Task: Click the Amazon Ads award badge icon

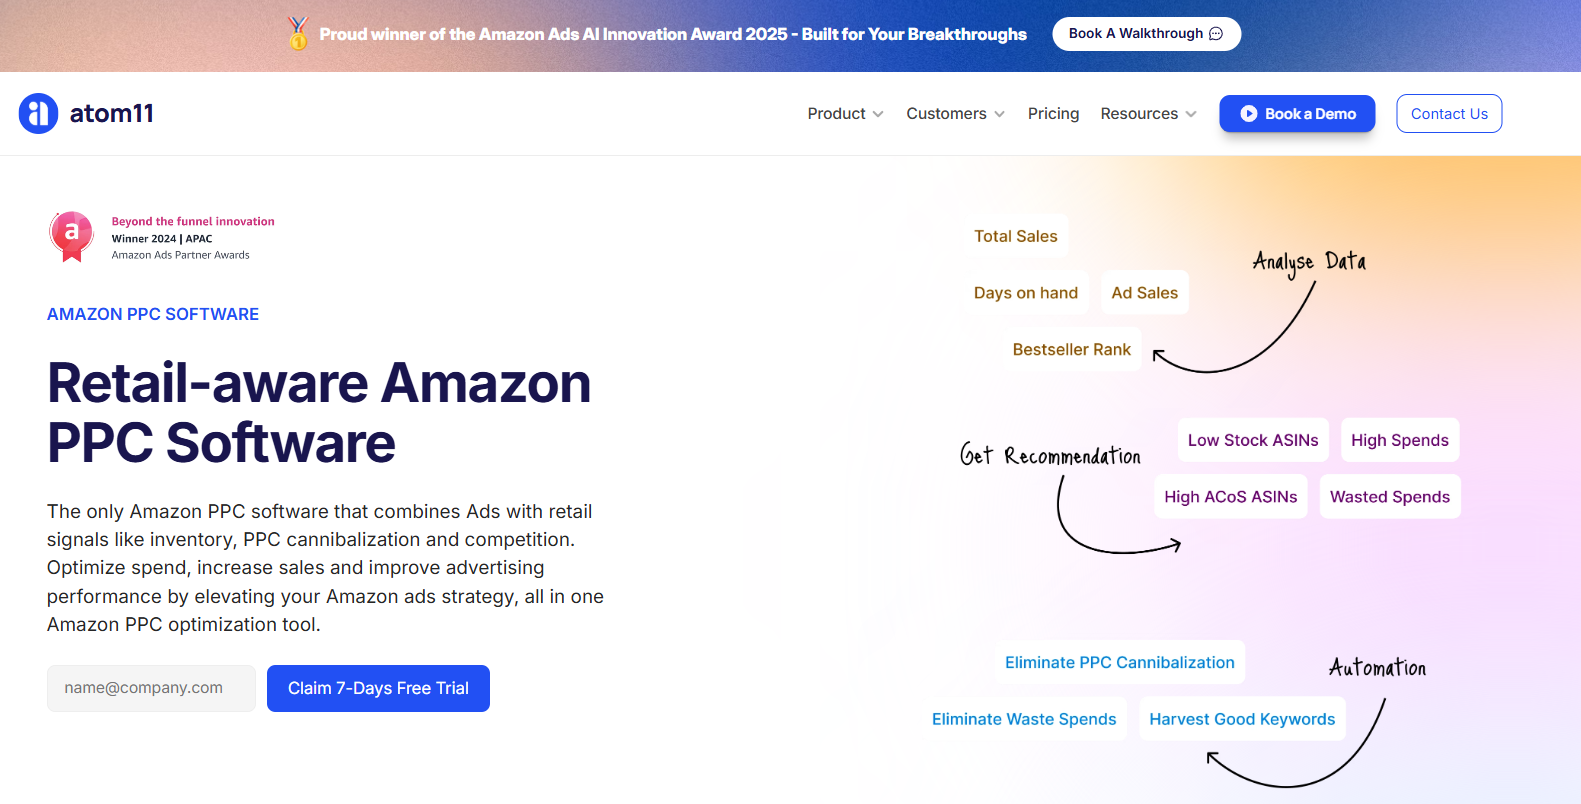Action: 71,237
